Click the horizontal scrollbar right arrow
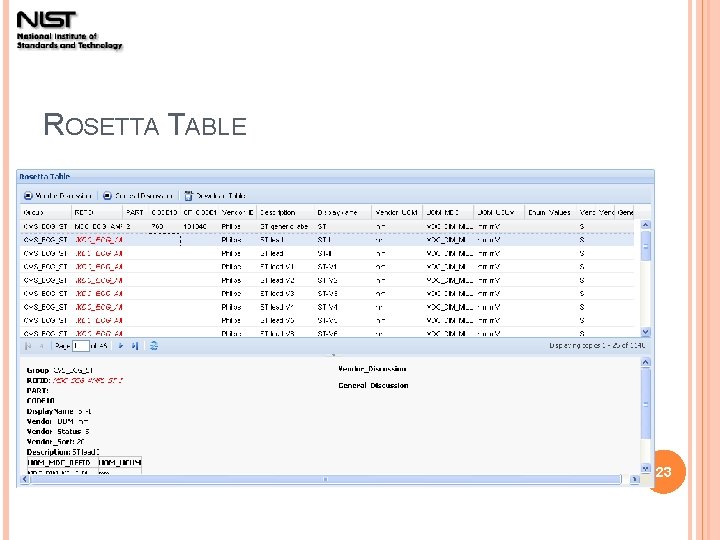Viewport: 720px width, 540px height. (x=634, y=479)
